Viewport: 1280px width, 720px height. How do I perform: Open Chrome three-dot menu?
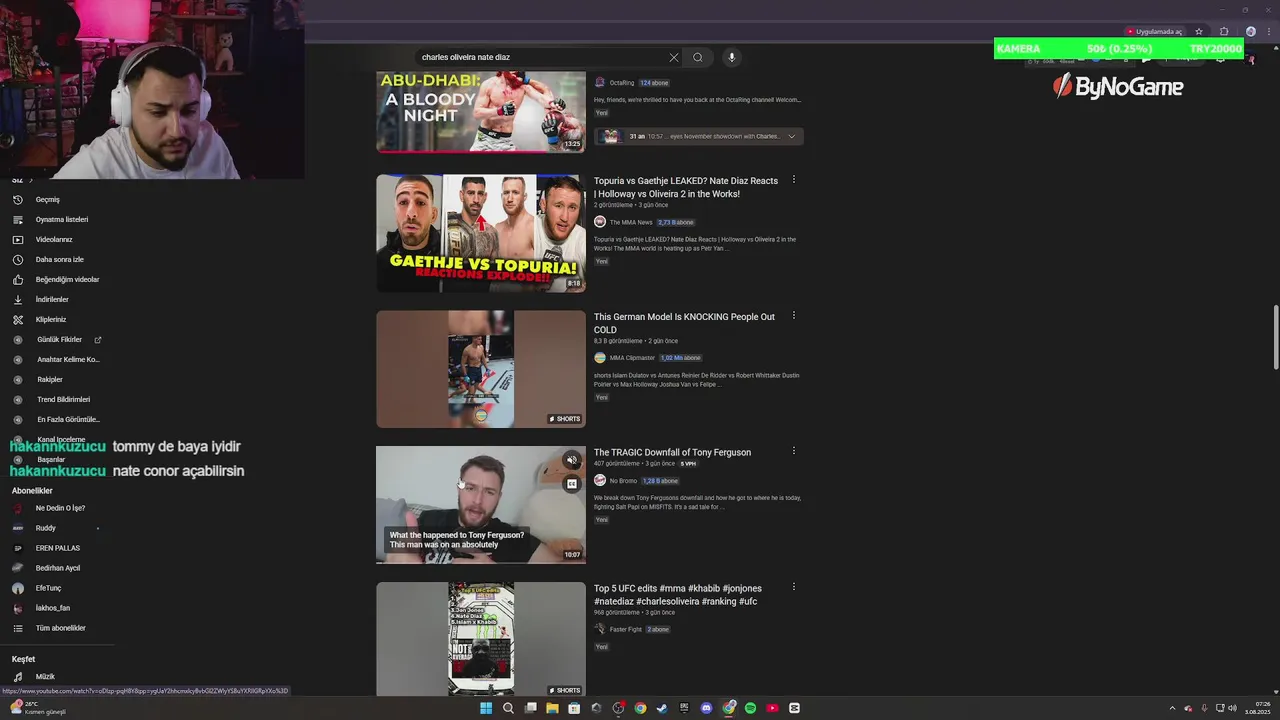coord(1268,31)
